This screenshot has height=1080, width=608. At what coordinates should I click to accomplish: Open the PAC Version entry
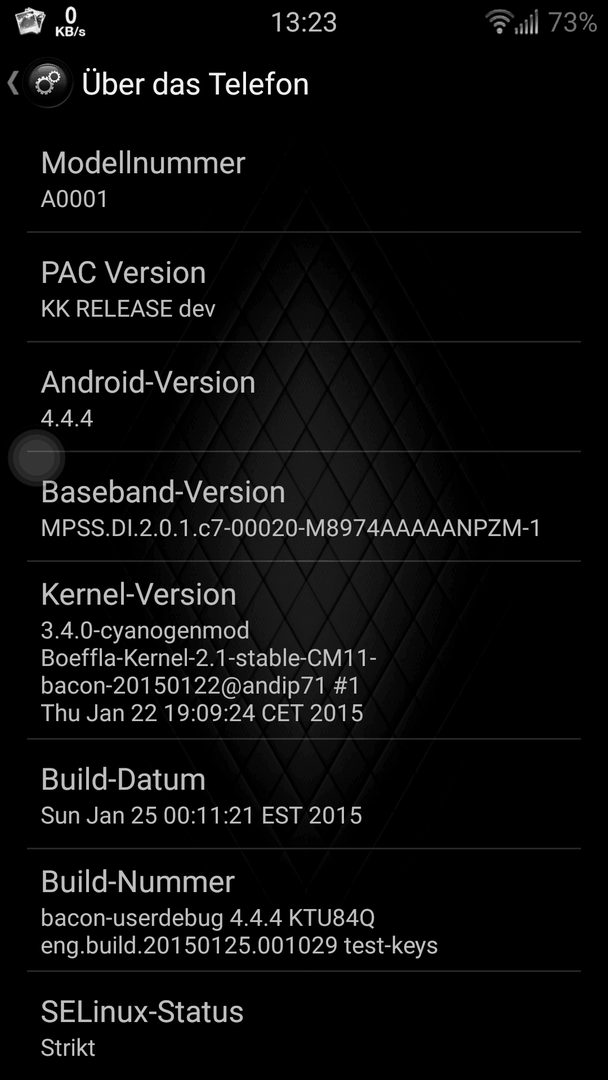[304, 287]
